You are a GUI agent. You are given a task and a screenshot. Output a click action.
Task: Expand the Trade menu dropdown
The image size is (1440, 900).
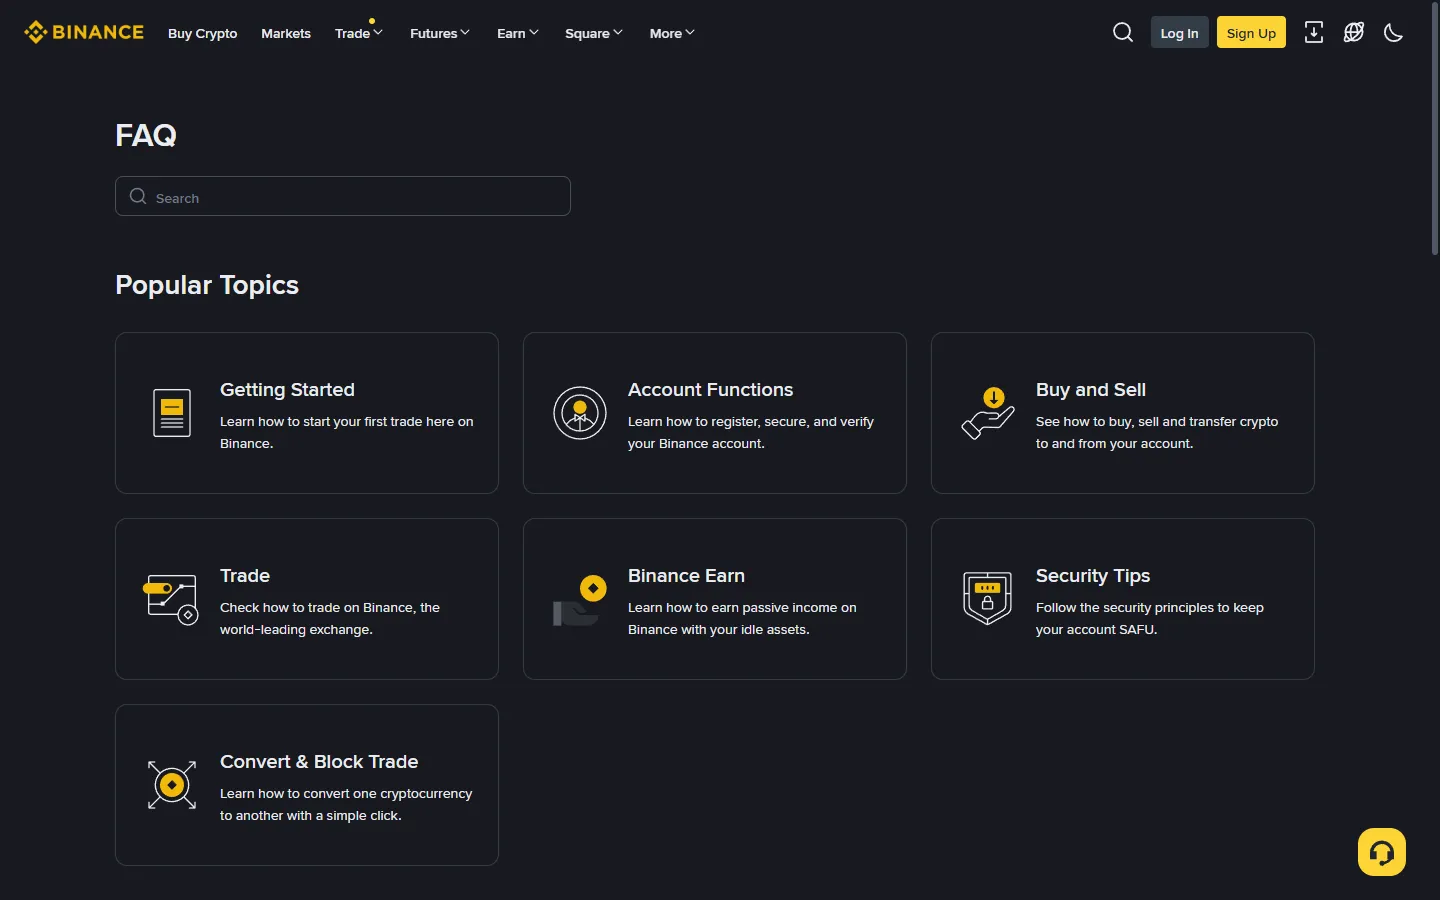click(359, 33)
